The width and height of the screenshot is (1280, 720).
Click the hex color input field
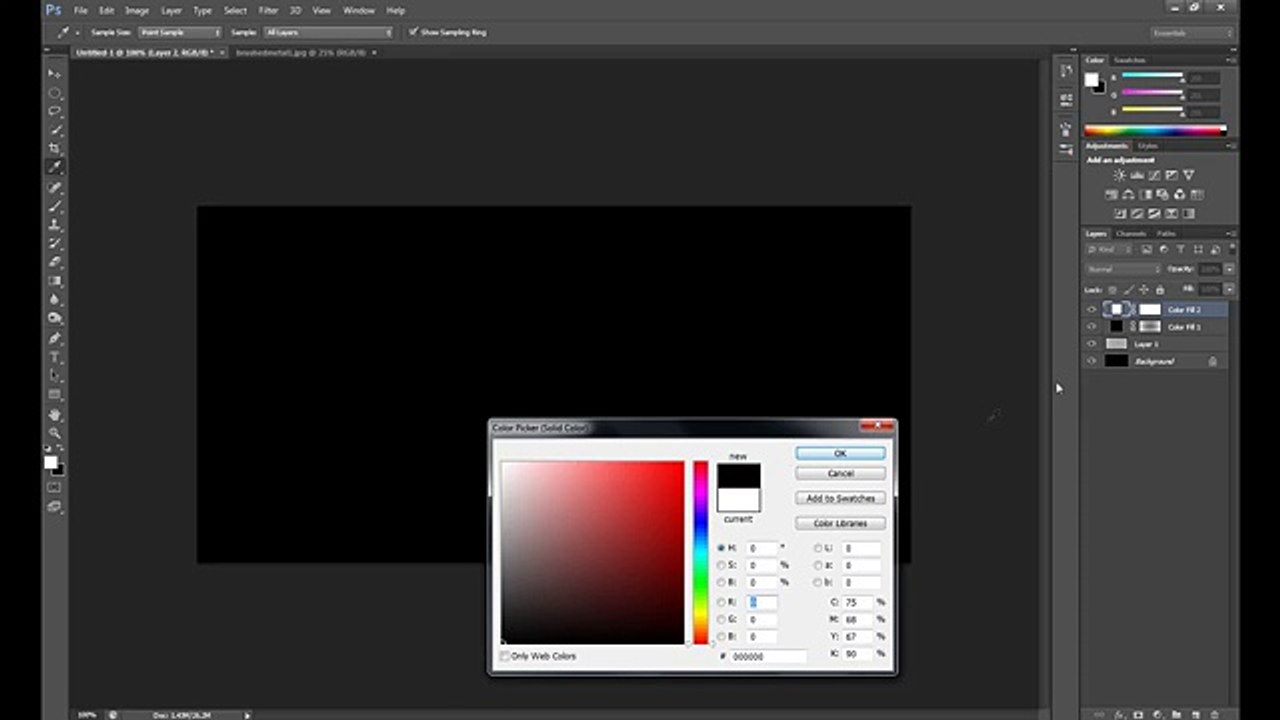(767, 657)
